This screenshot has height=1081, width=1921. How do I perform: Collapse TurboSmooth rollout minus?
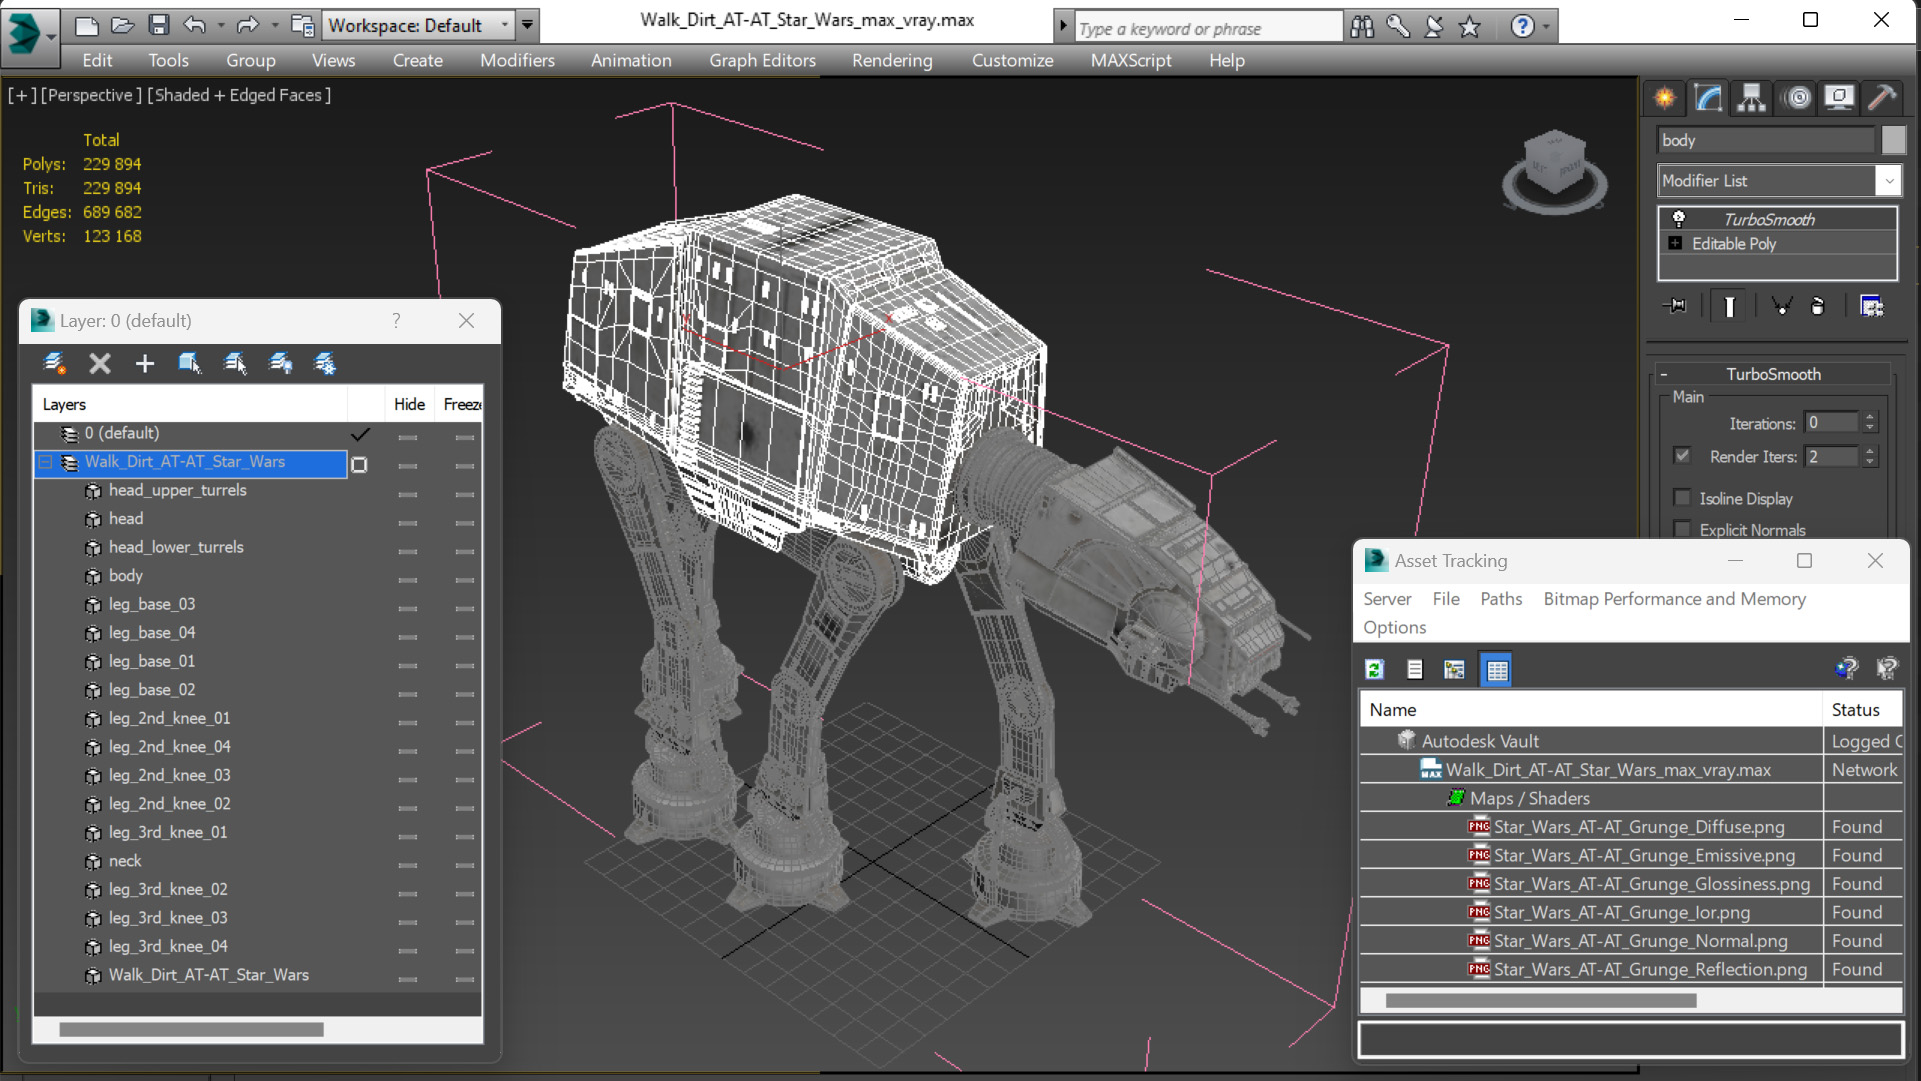point(1664,374)
